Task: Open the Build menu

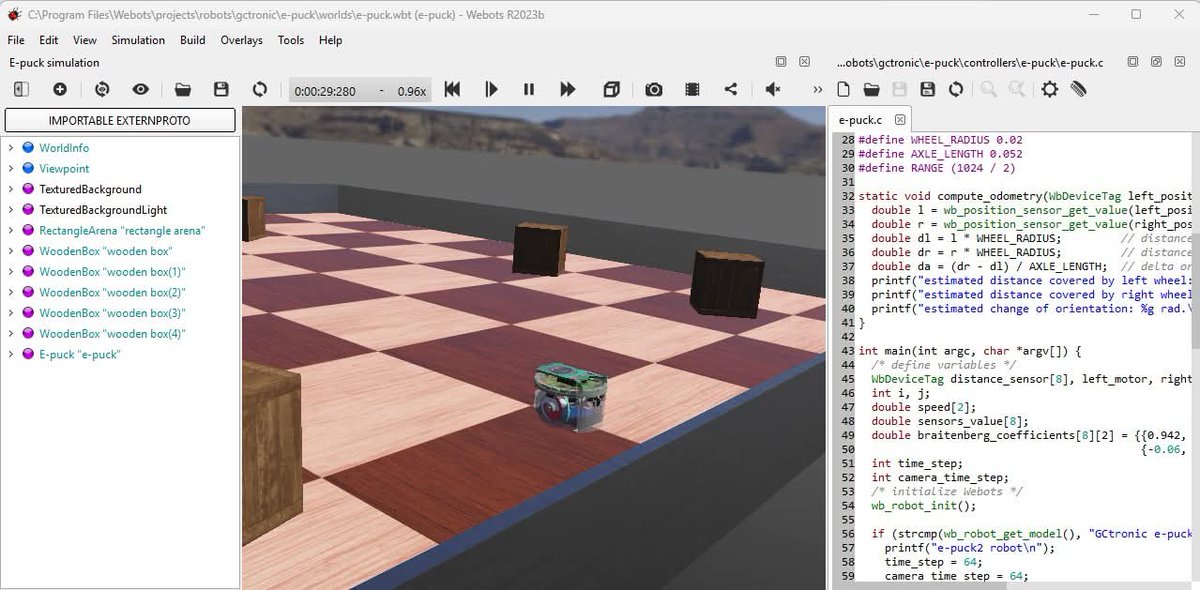Action: pyautogui.click(x=193, y=40)
